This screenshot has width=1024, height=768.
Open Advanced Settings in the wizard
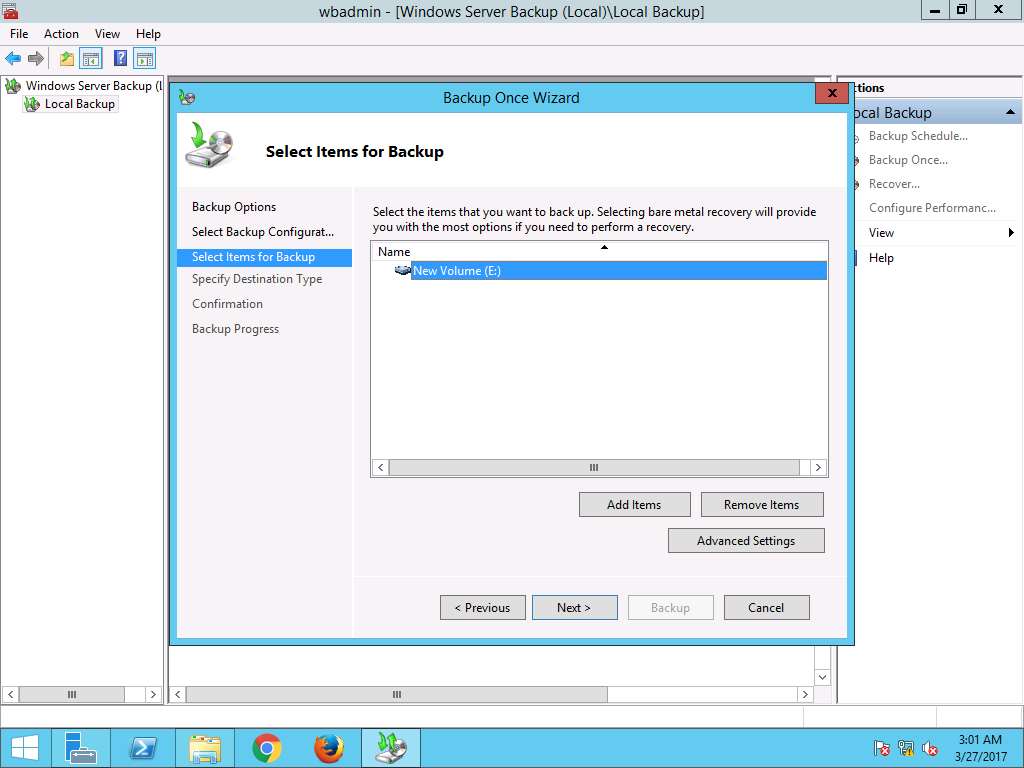[x=746, y=540]
